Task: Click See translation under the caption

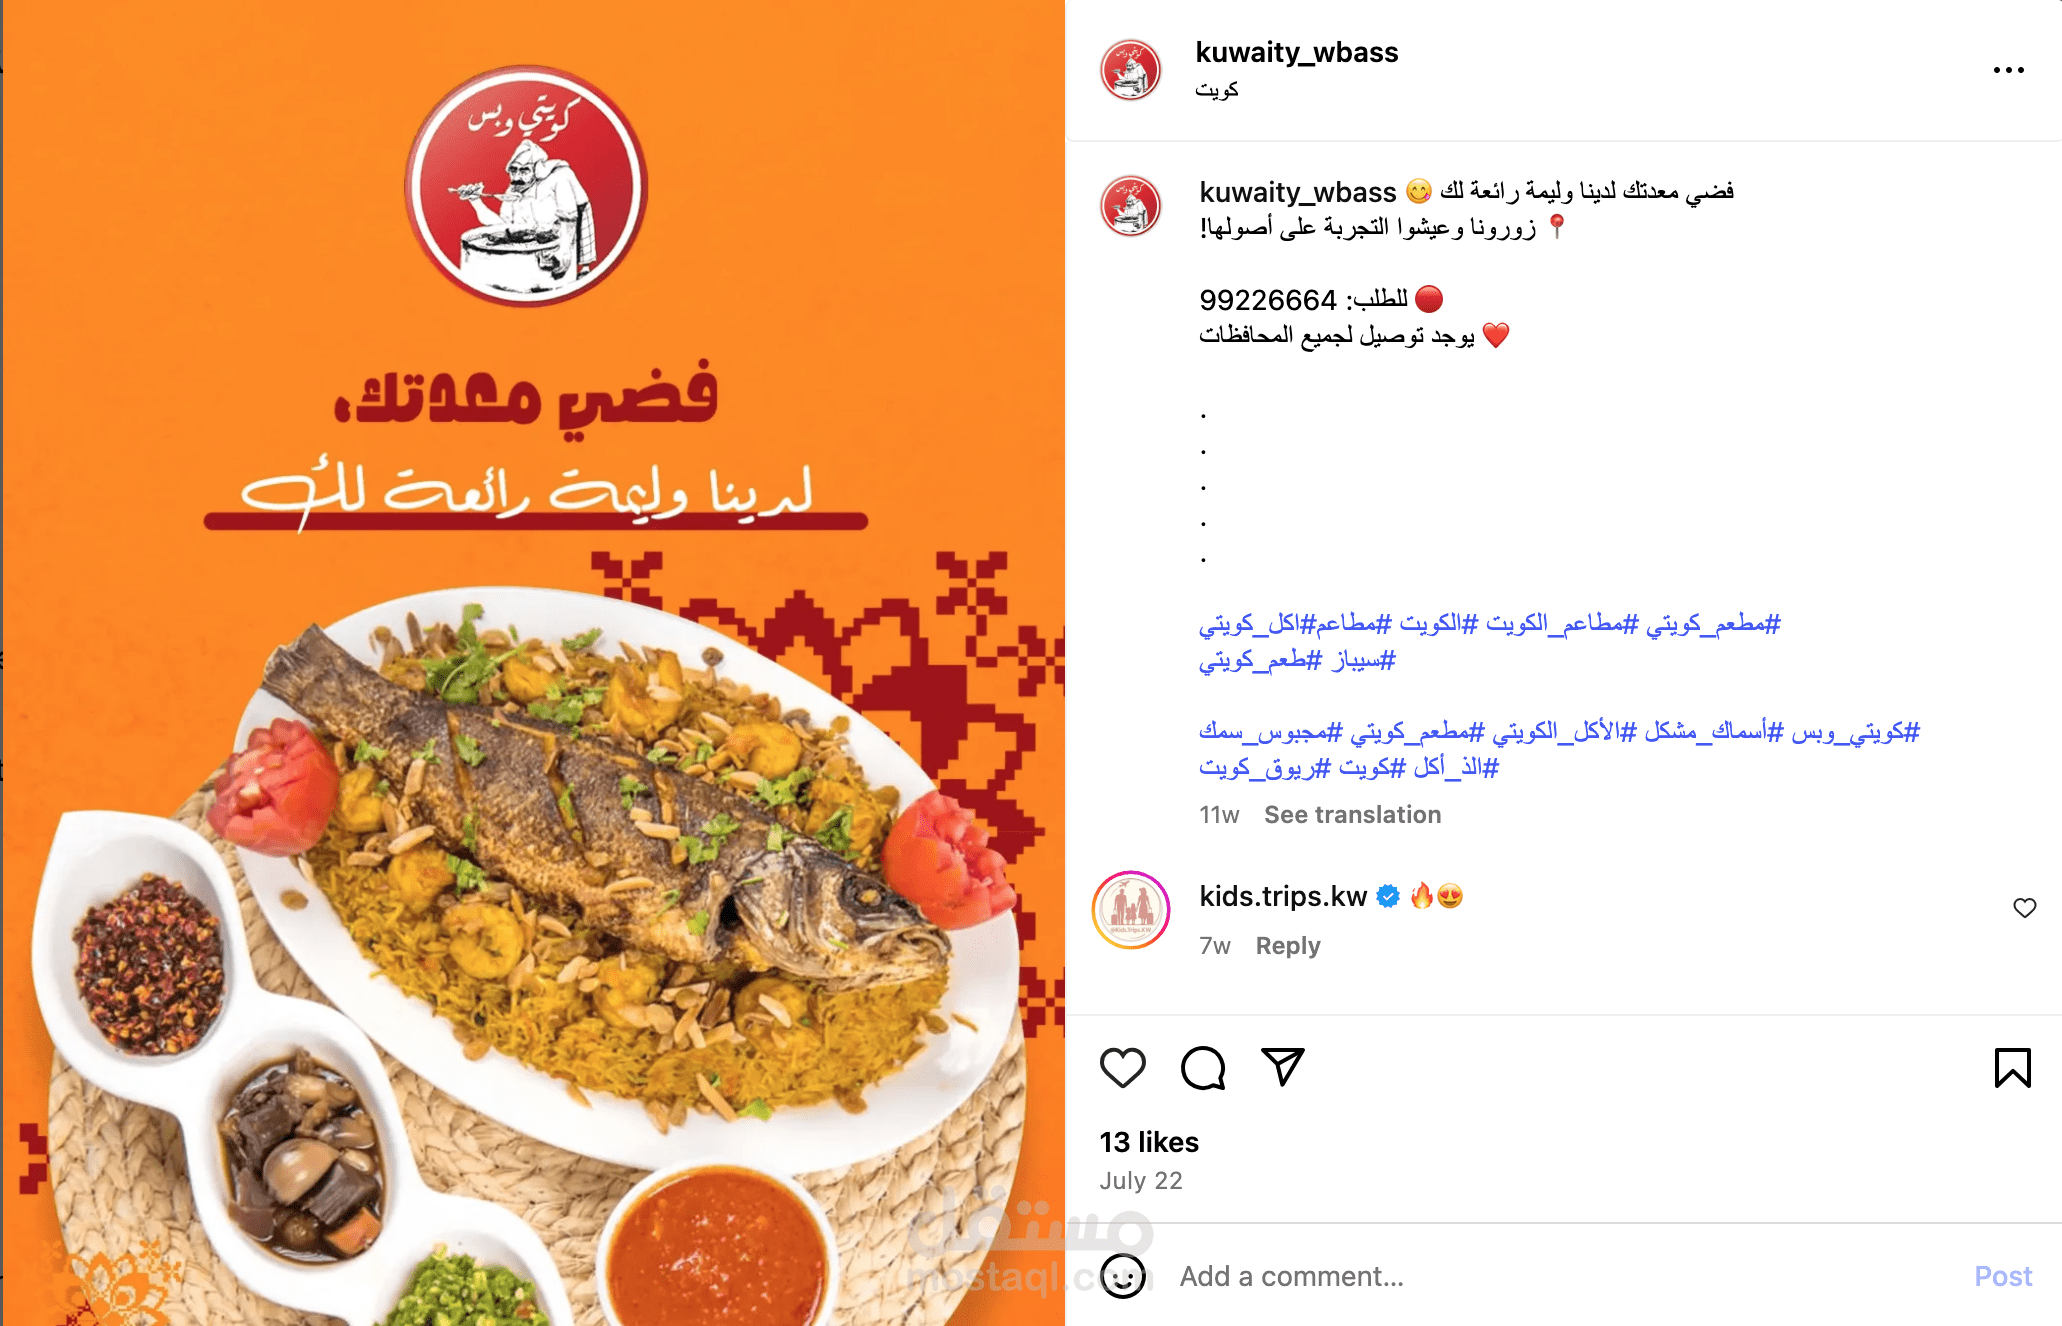Action: coord(1352,815)
